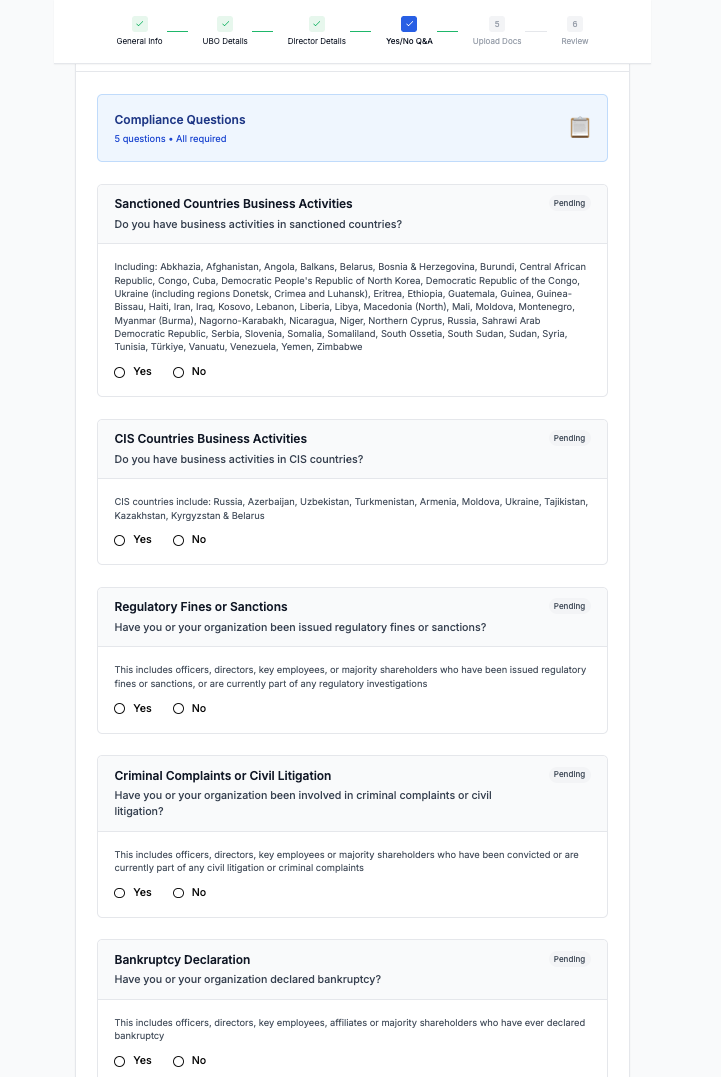Mark No for regulatory fines or sanctions

pyautogui.click(x=179, y=709)
